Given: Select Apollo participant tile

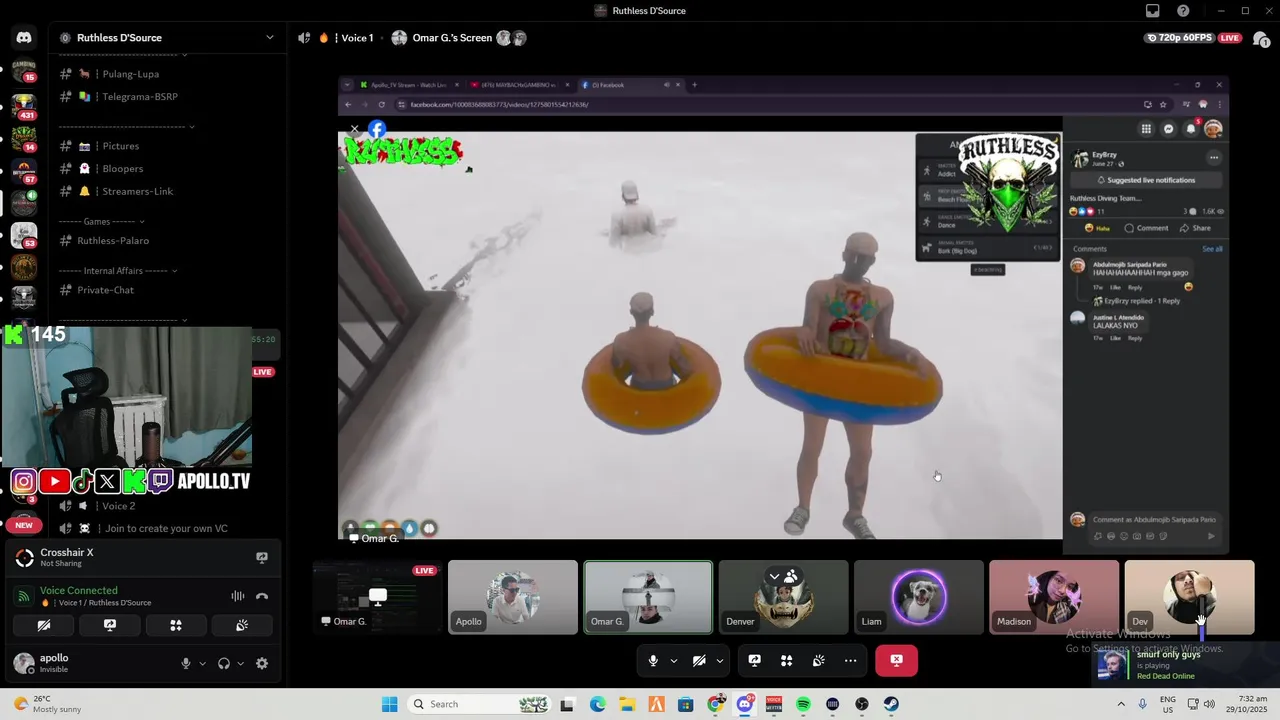Looking at the screenshot, I should point(513,597).
